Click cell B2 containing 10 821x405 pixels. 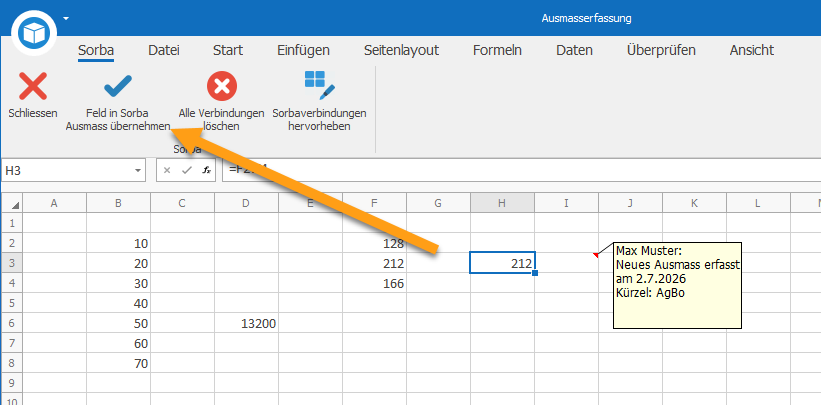(x=118, y=243)
